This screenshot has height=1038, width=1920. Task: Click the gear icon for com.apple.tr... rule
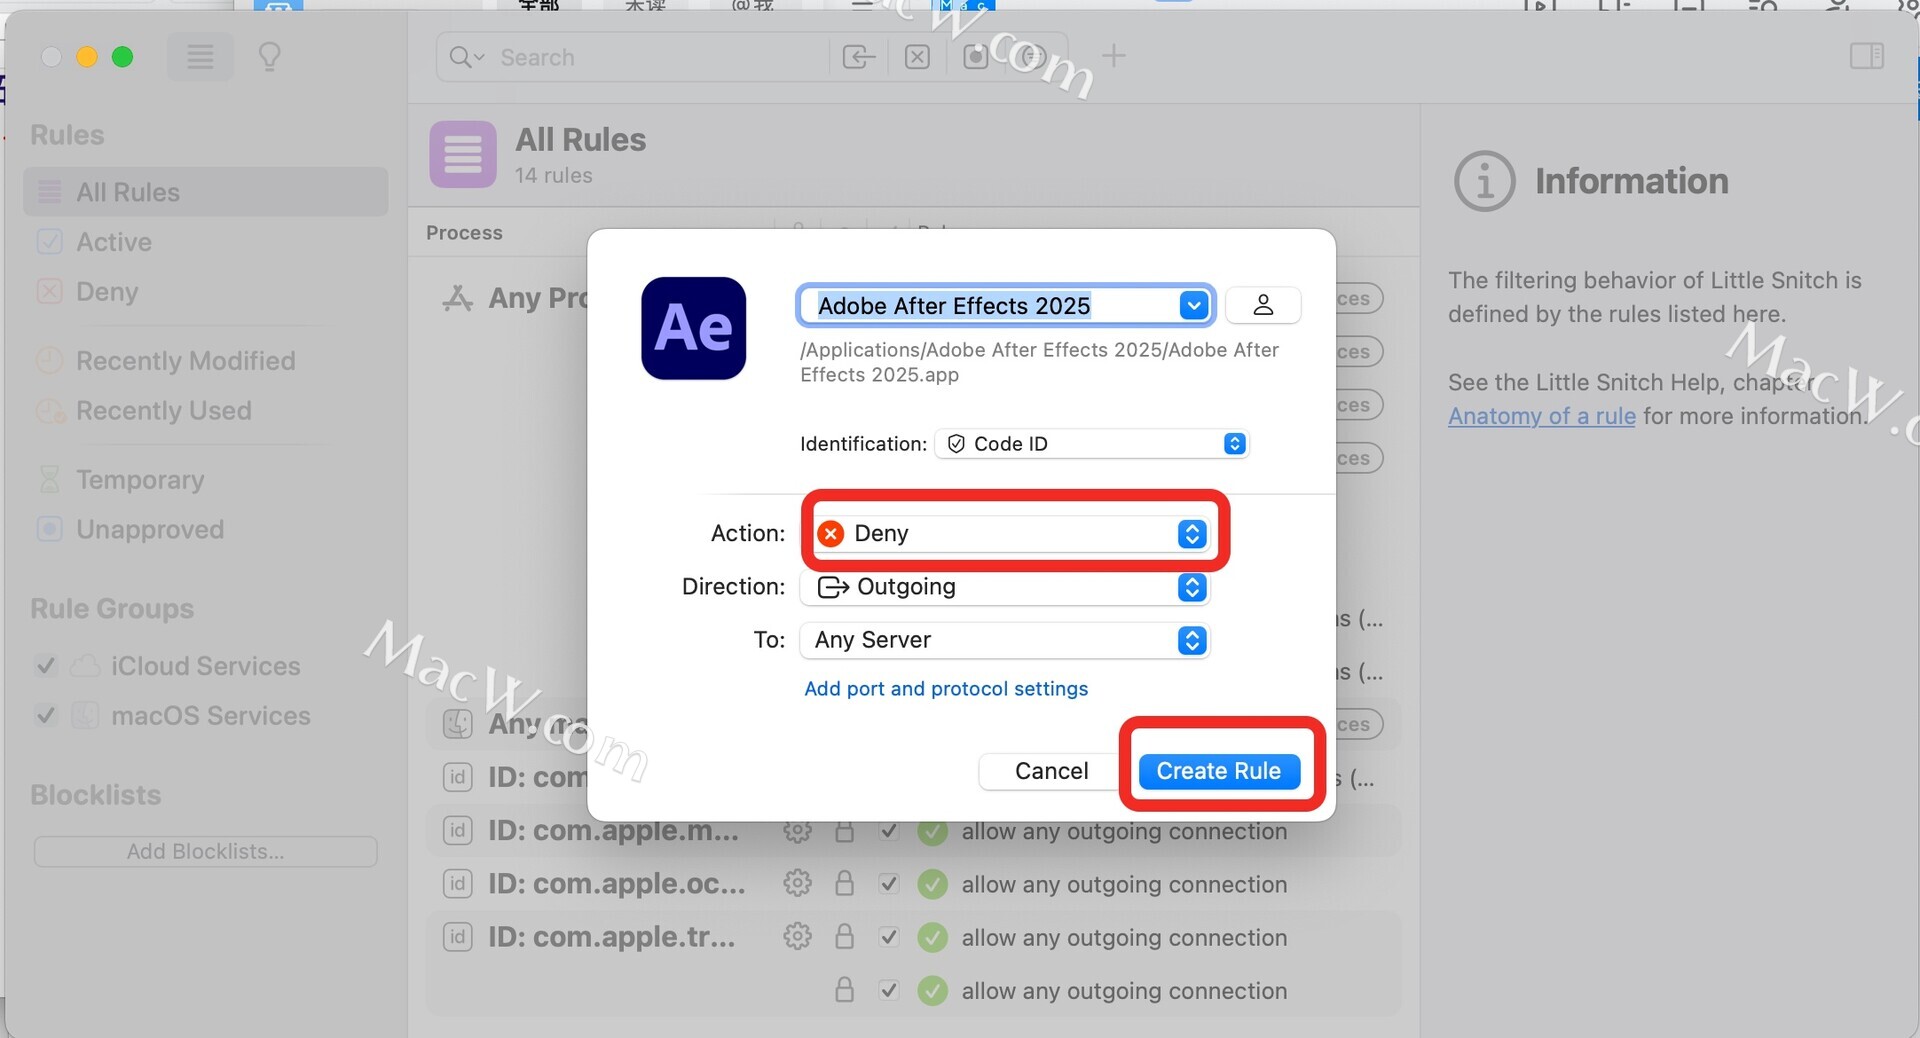(x=797, y=936)
